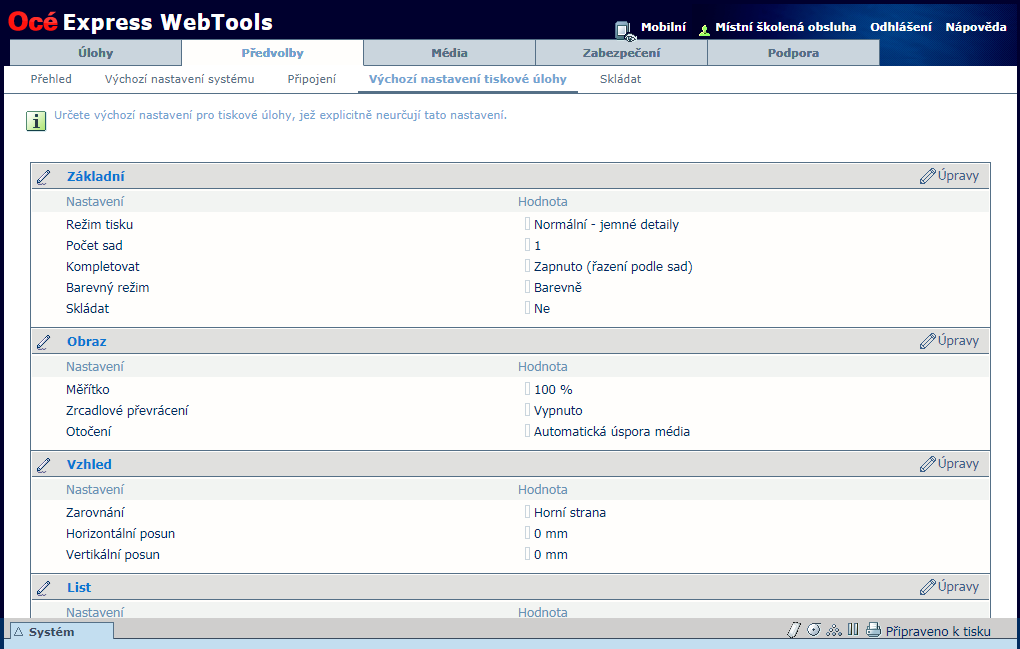This screenshot has width=1020, height=649.
Task: Click the printer status icon
Action: coord(873,630)
